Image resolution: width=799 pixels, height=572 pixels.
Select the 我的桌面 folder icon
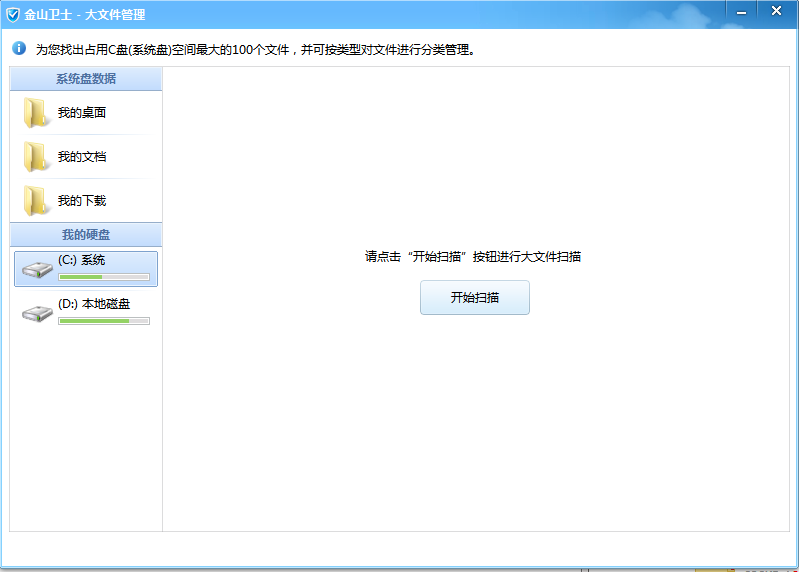click(x=37, y=113)
